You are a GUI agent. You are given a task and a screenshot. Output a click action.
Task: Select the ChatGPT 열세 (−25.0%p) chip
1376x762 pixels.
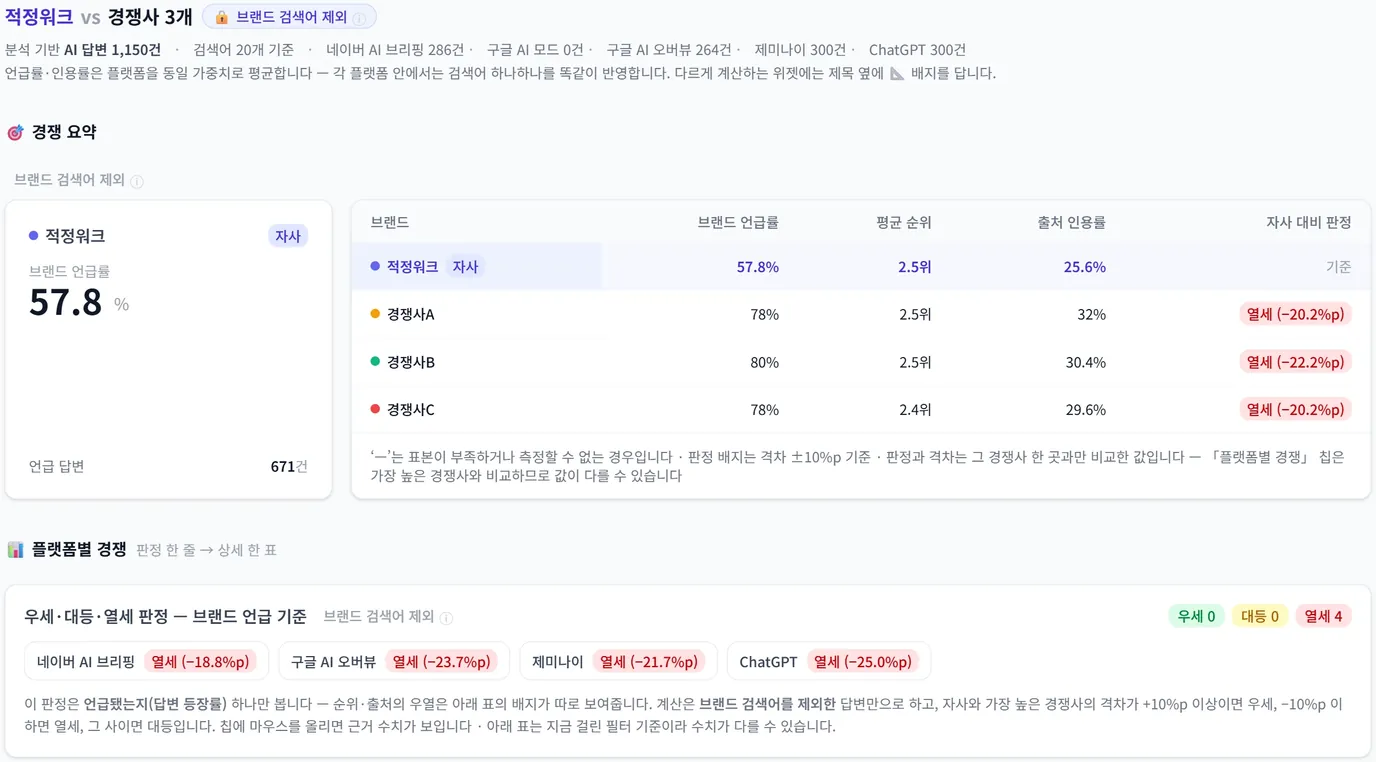[x=829, y=661]
